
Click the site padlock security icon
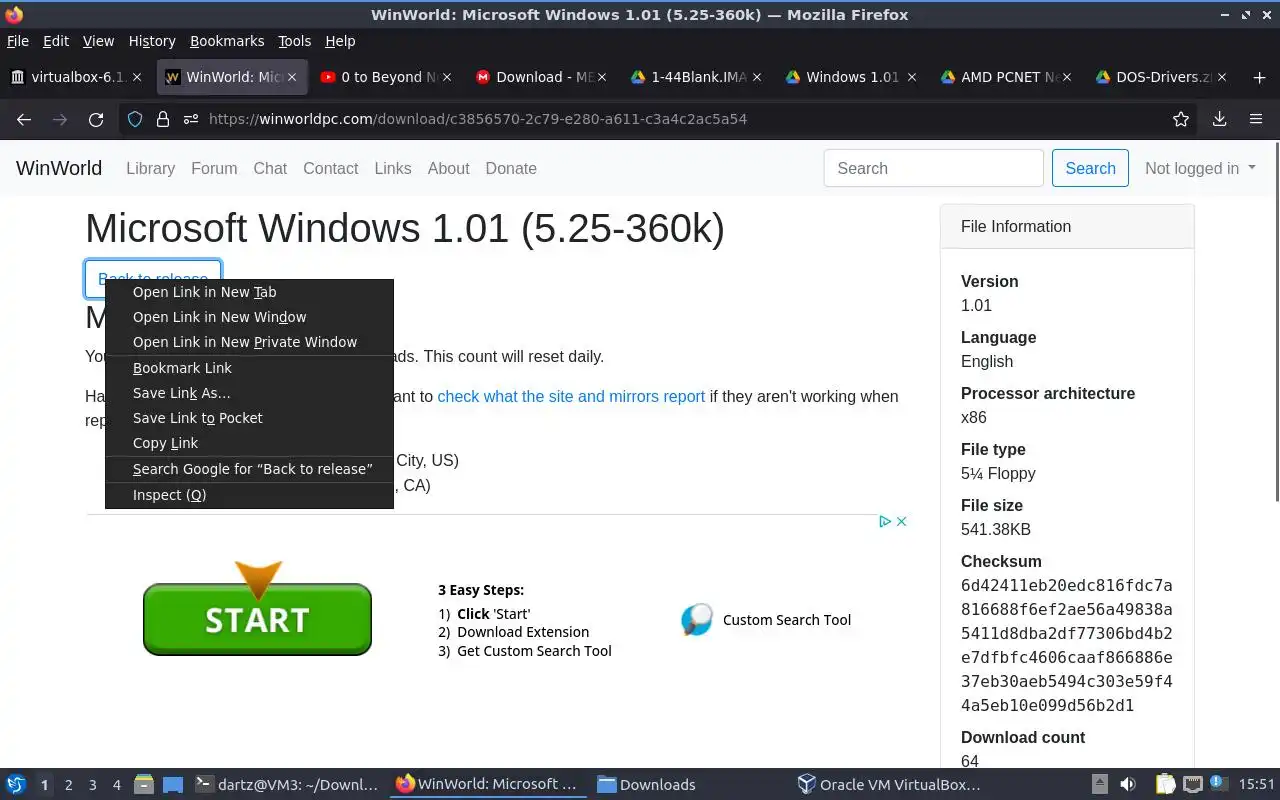(x=163, y=119)
